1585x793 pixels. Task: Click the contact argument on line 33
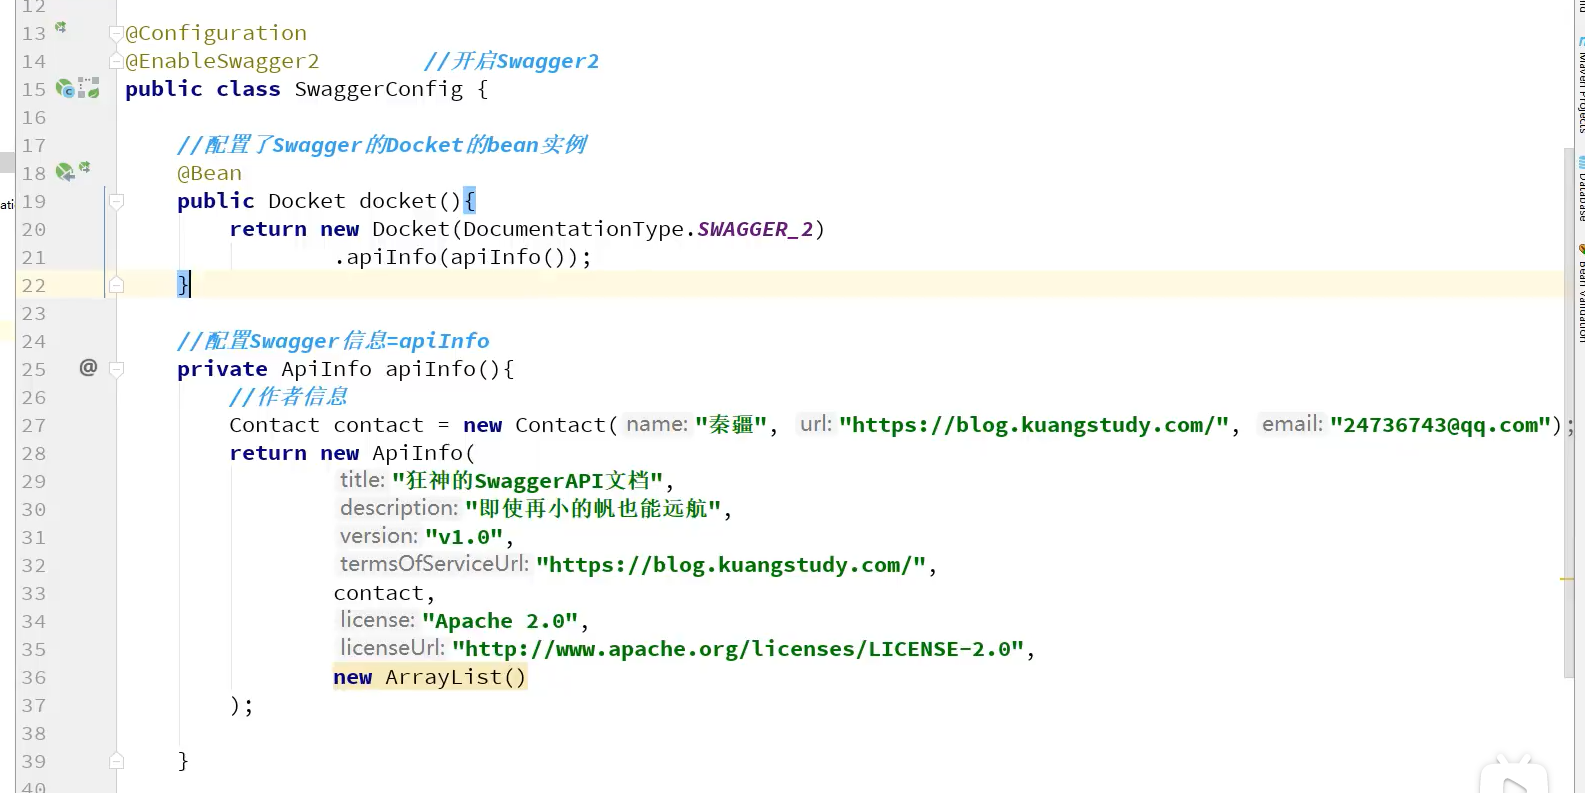pos(378,593)
